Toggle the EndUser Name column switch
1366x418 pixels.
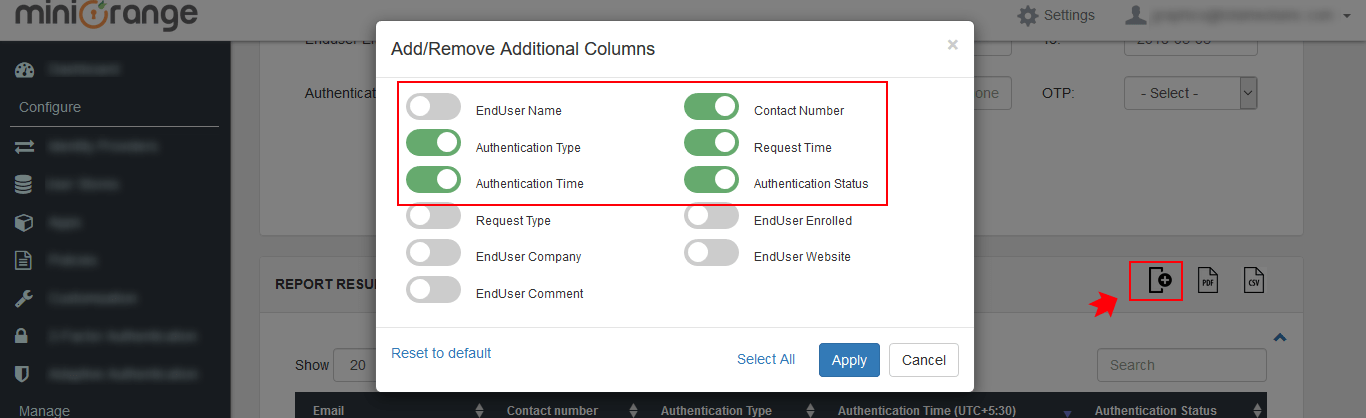click(x=433, y=107)
